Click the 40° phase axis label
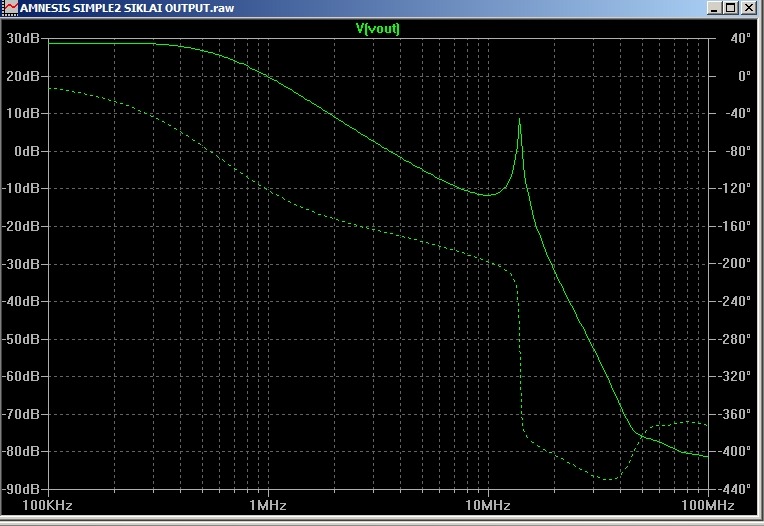The width and height of the screenshot is (764, 526). pyautogui.click(x=741, y=38)
